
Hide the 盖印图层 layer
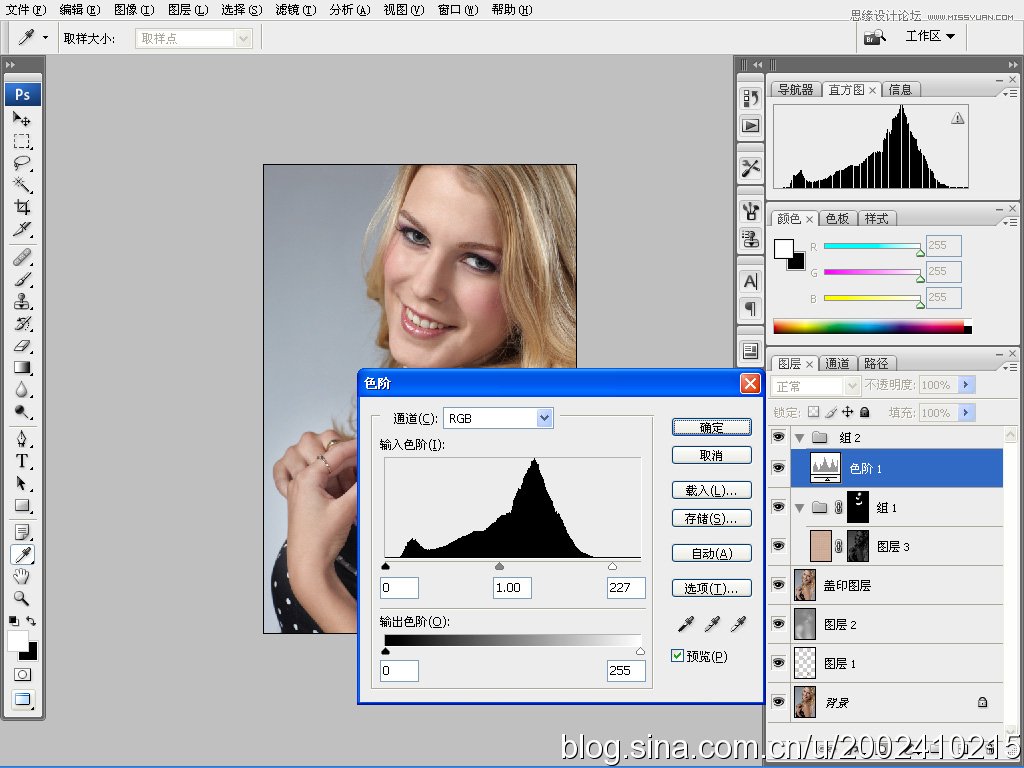(778, 584)
